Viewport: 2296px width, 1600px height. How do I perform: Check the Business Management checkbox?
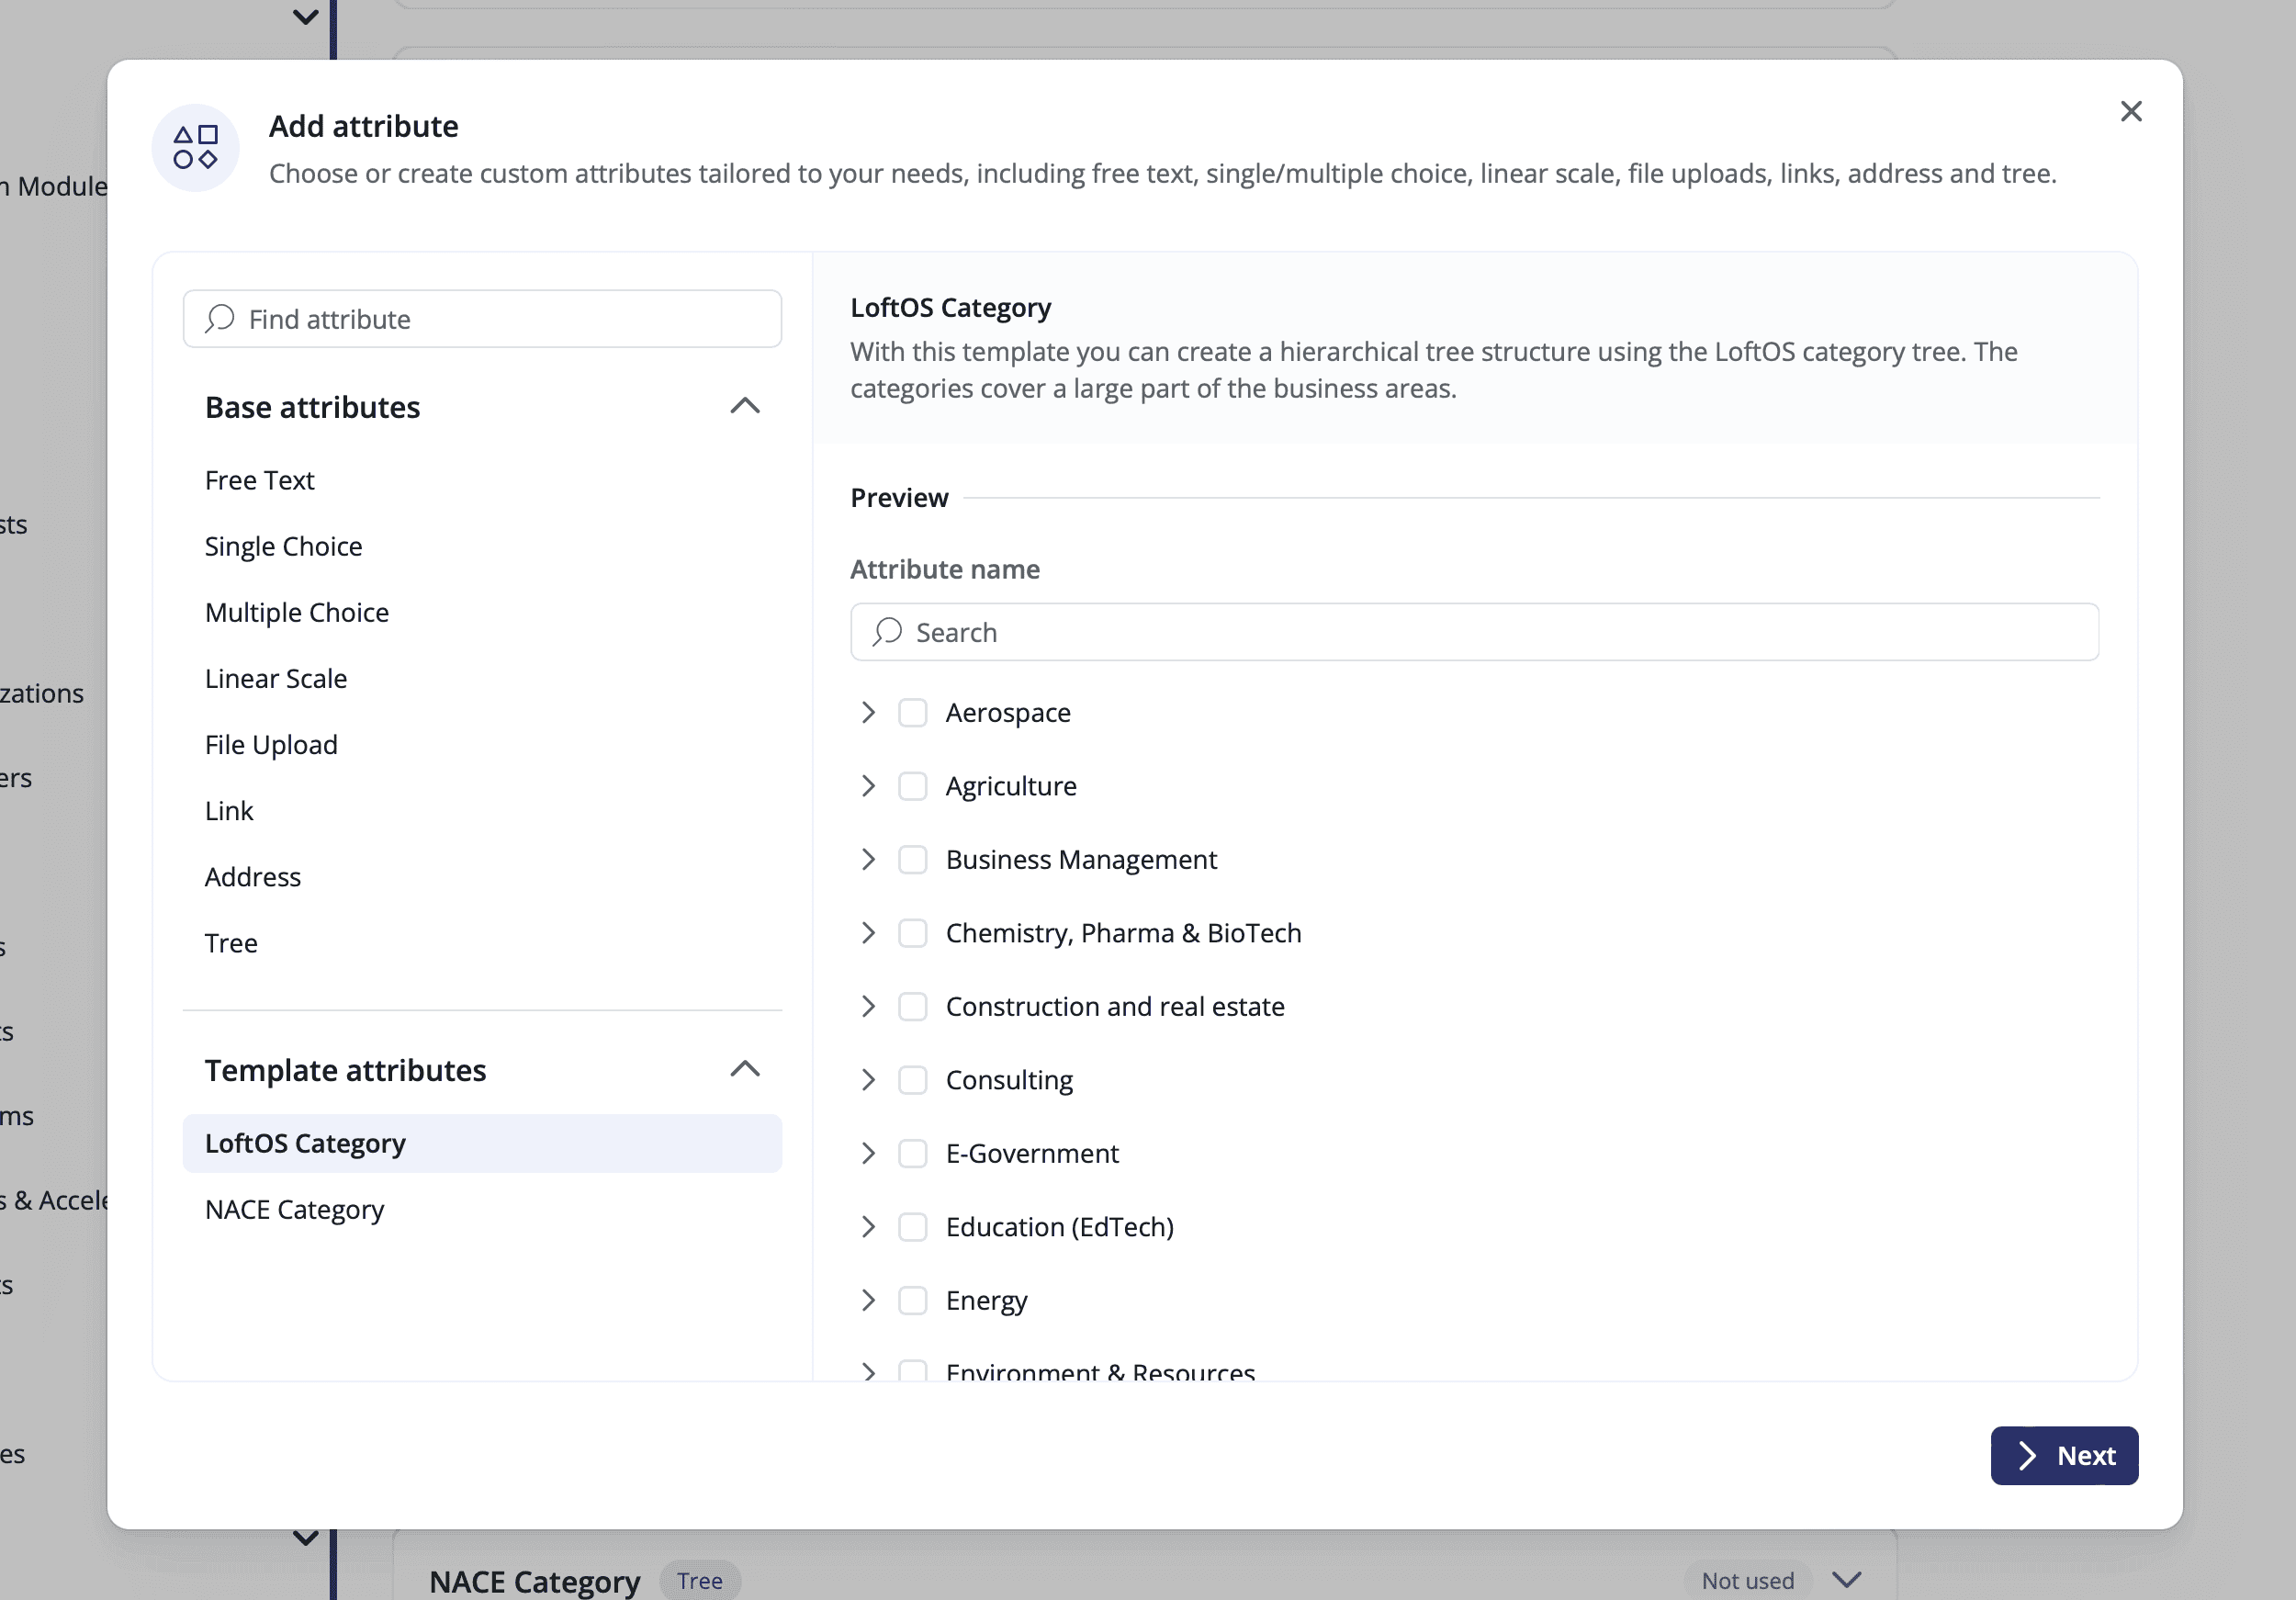click(912, 860)
